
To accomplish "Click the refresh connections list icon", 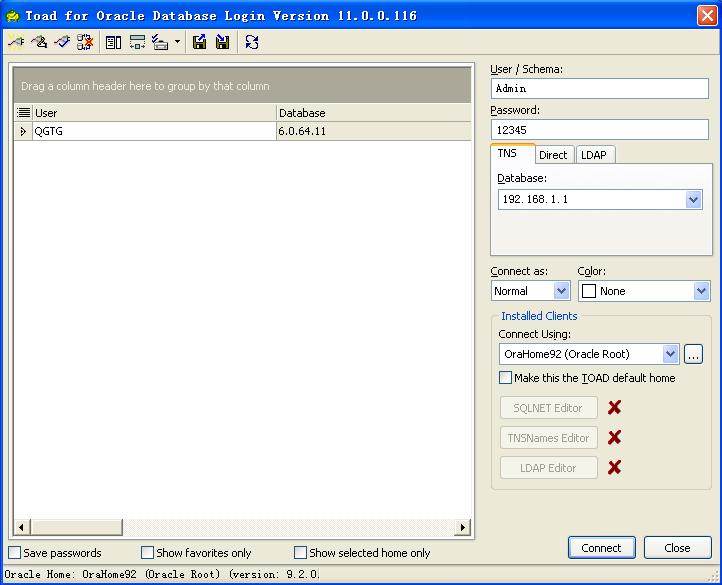I will pyautogui.click(x=252, y=42).
